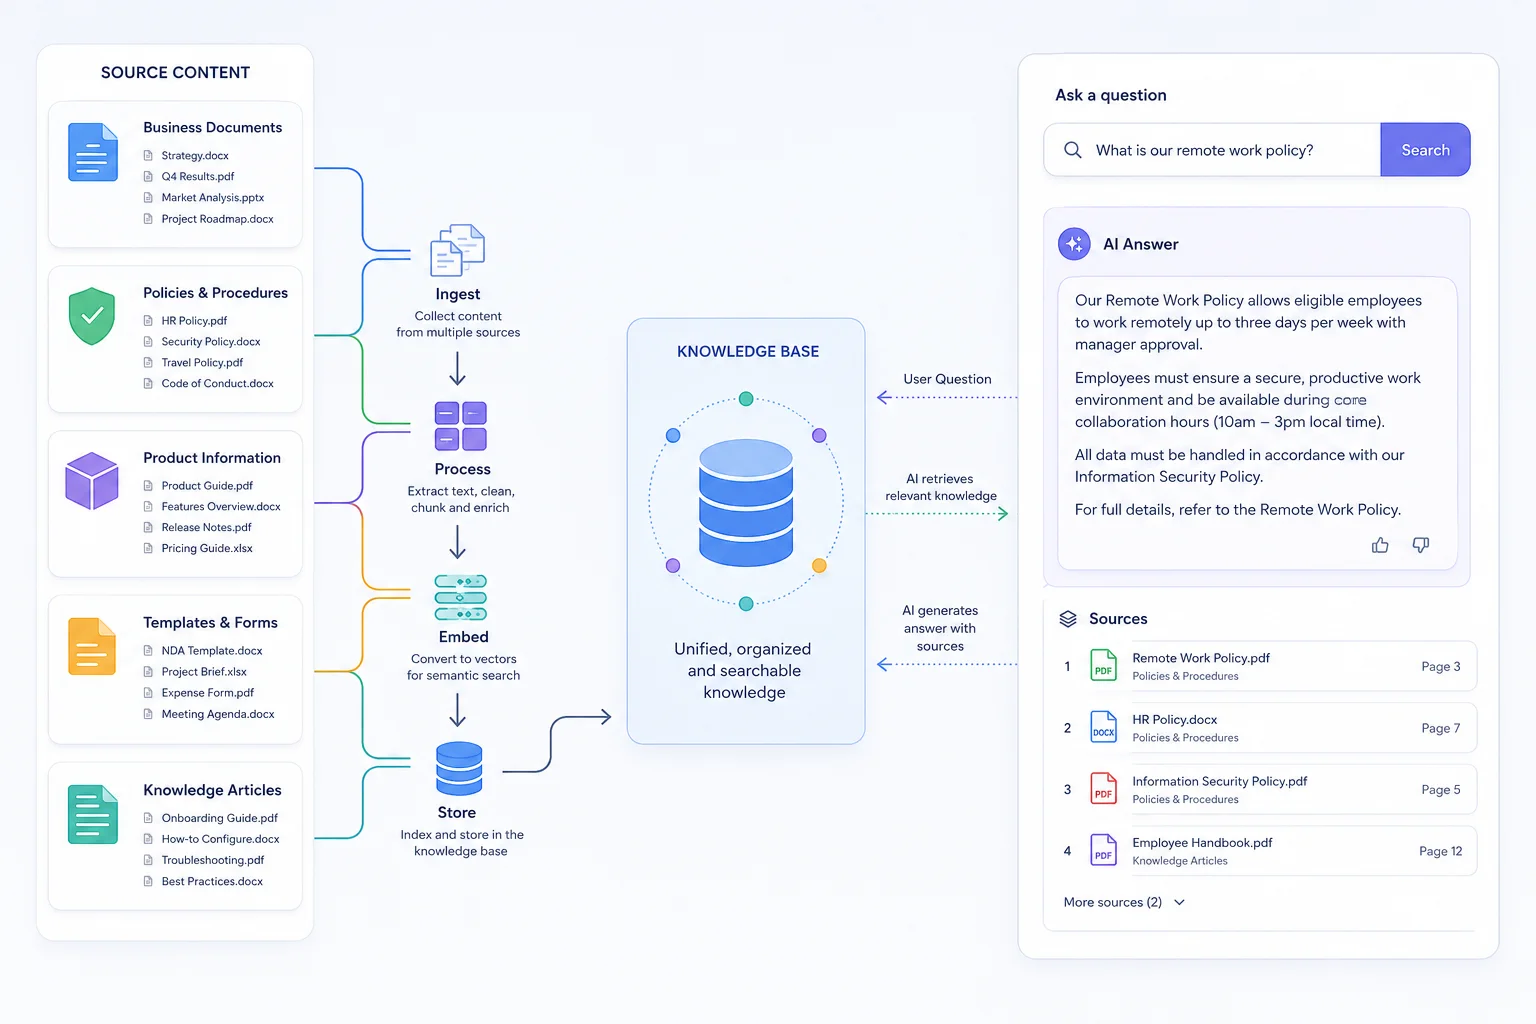The image size is (1536, 1024).
Task: Click PDF icon beside Remote Work Policy.pdf
Action: [1103, 666]
